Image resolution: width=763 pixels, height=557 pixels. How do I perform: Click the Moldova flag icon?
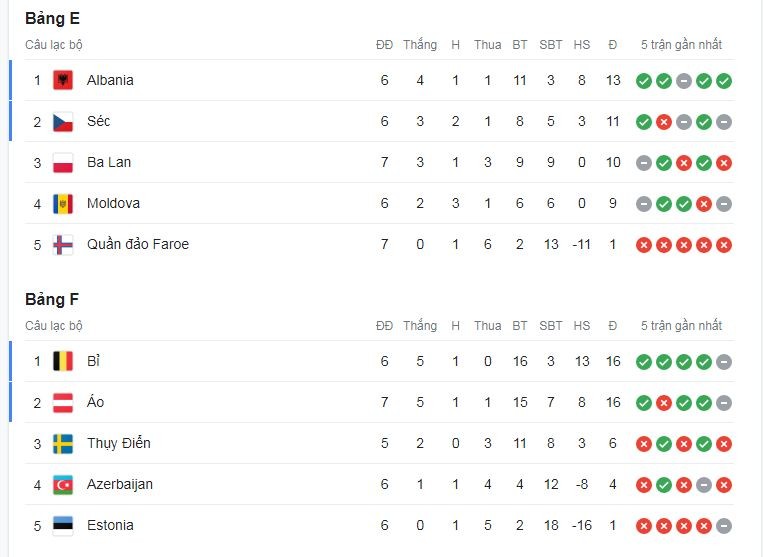coord(63,204)
